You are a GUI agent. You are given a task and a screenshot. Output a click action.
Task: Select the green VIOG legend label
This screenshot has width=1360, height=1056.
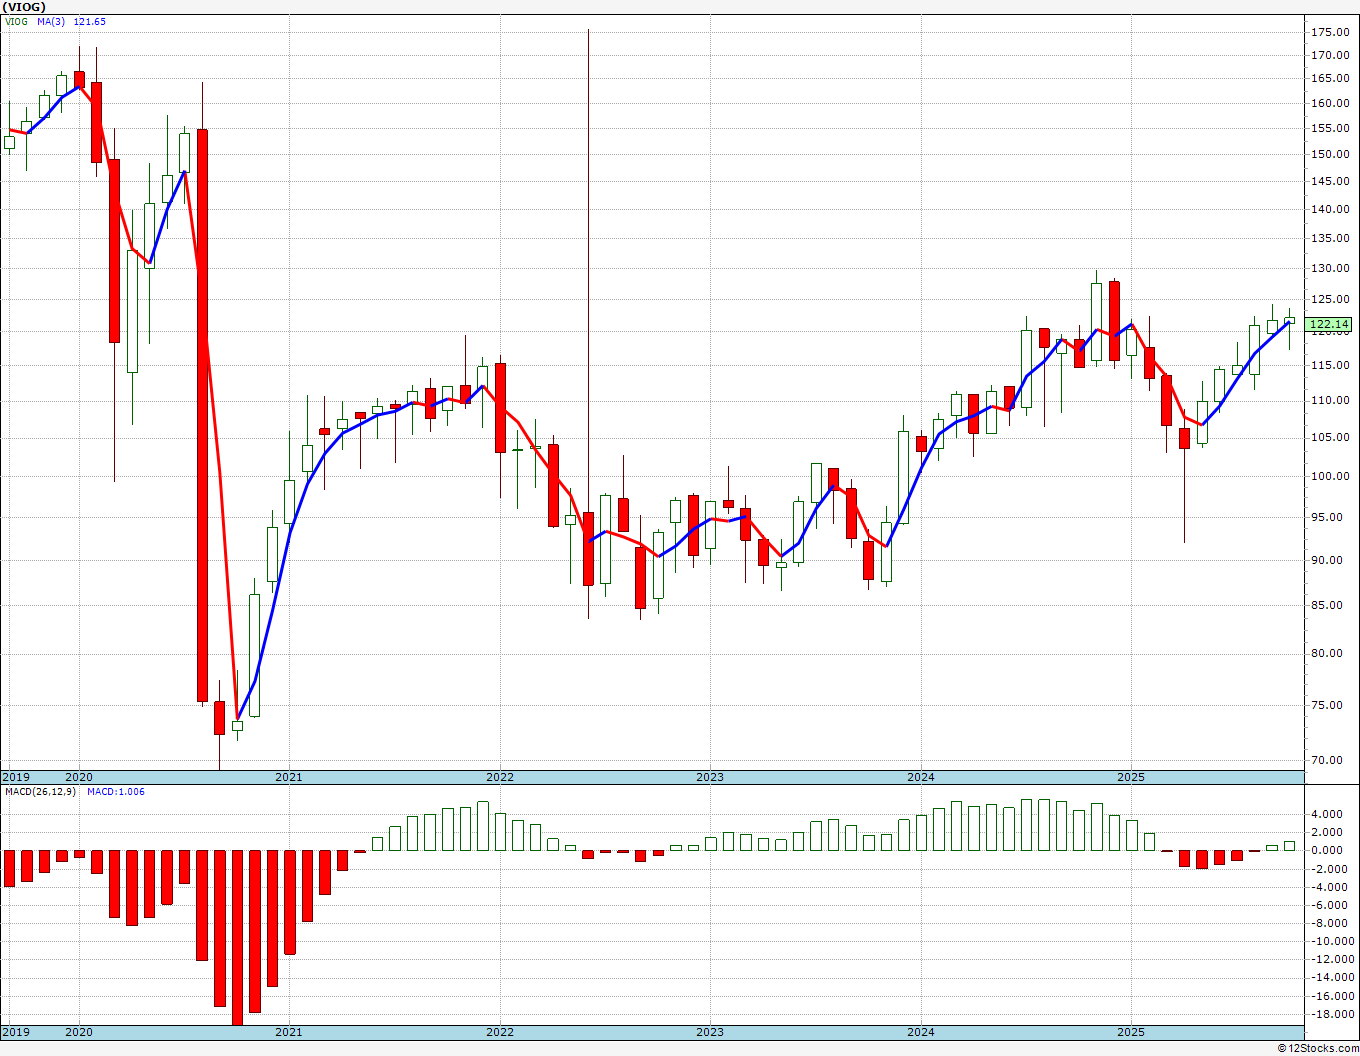pos(16,21)
